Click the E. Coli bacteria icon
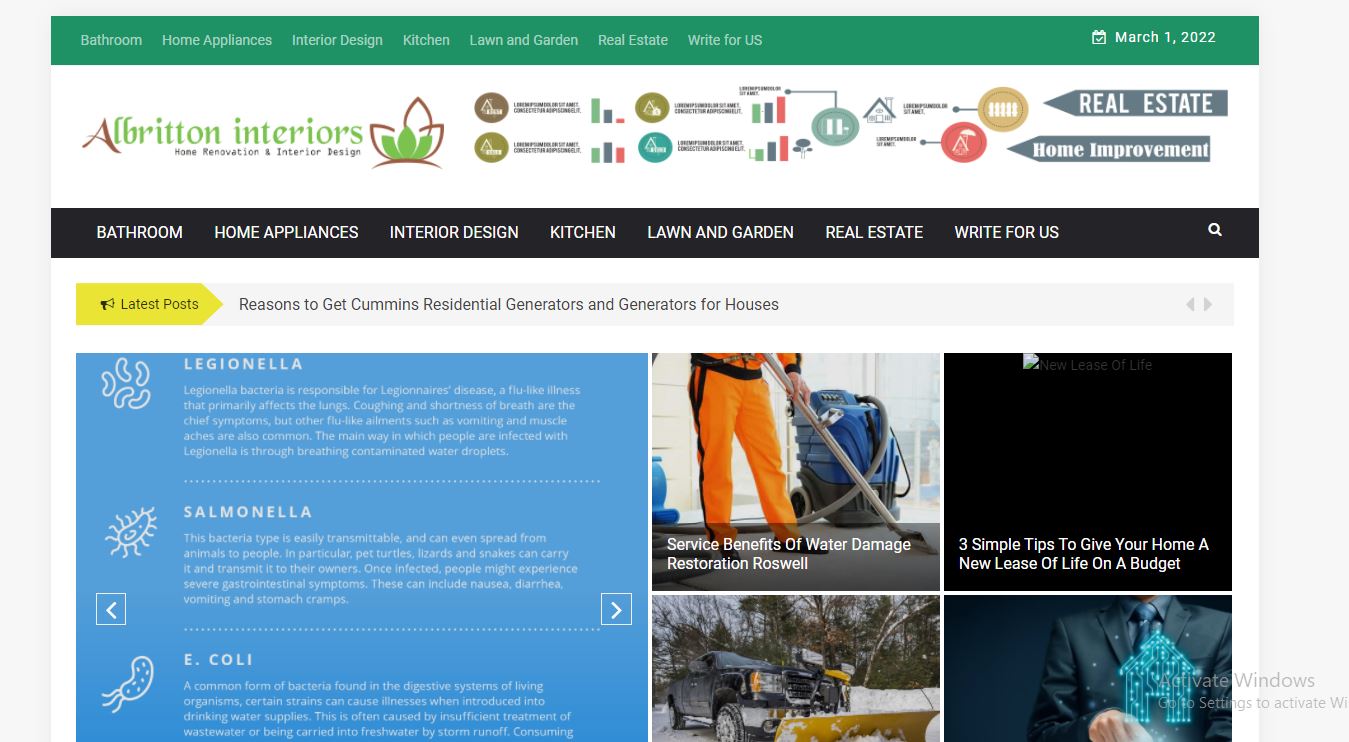This screenshot has height=742, width=1349. click(x=127, y=683)
